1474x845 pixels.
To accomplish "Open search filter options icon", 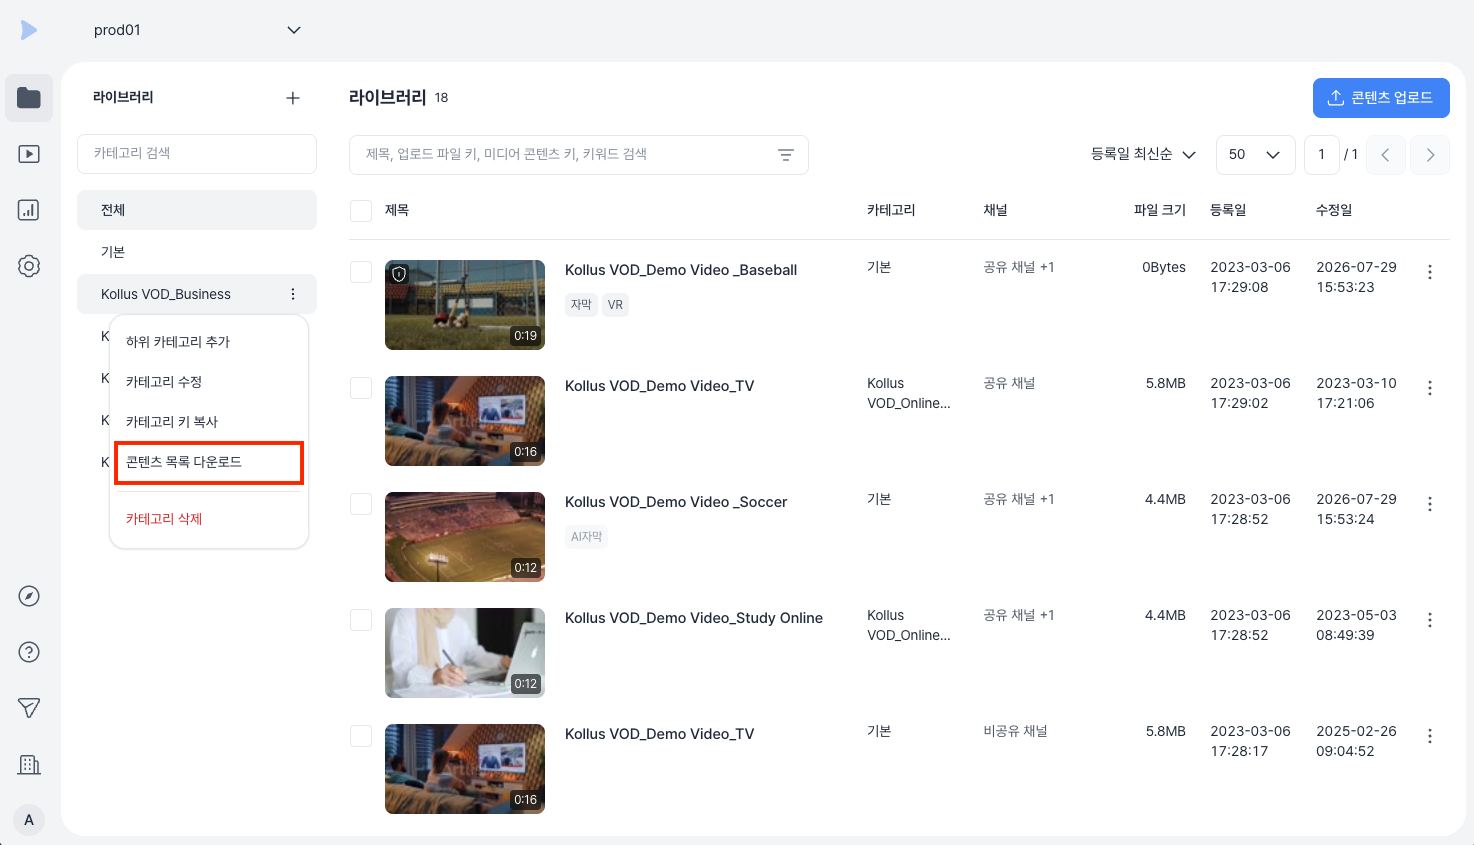I will [786, 155].
